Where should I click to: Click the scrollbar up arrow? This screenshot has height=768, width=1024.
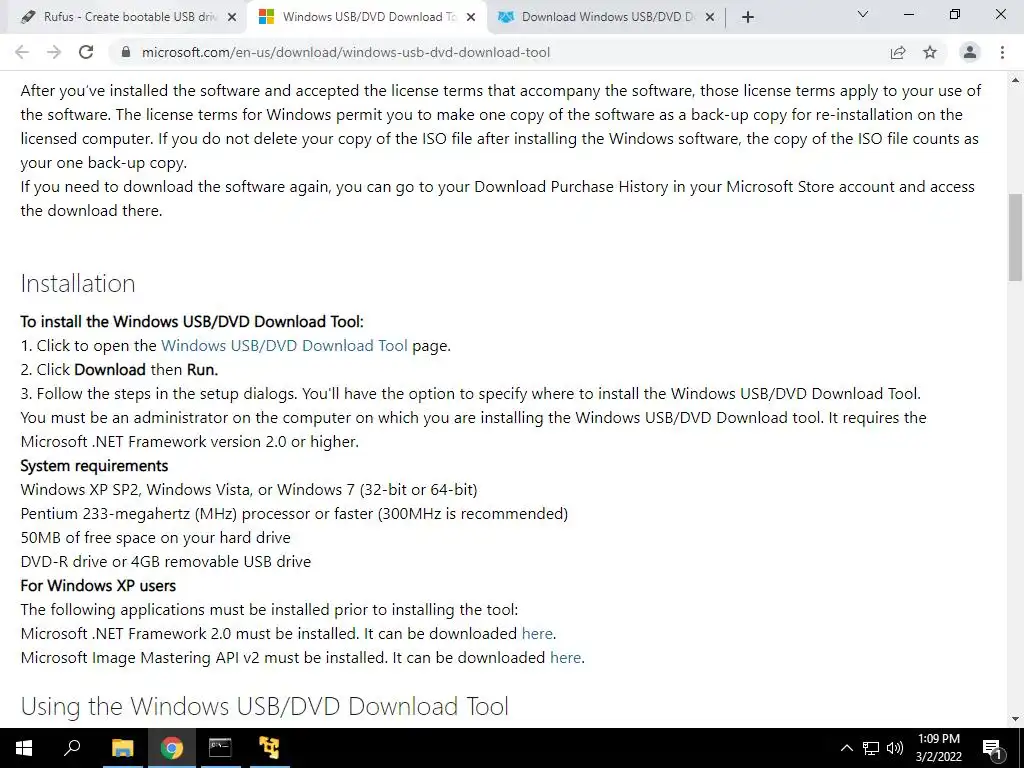(x=1015, y=80)
